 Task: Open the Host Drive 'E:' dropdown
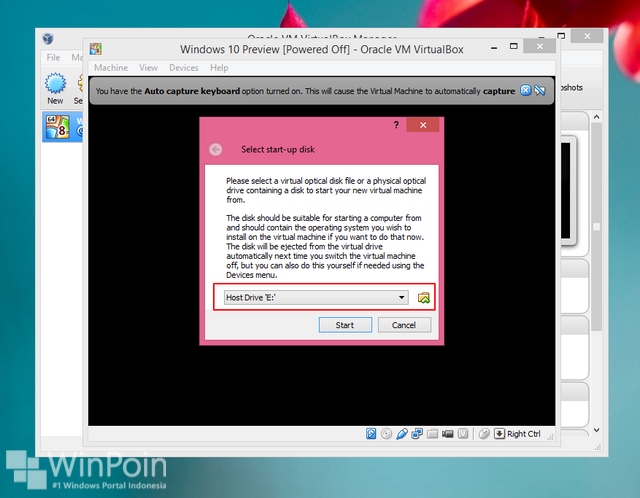(x=316, y=298)
